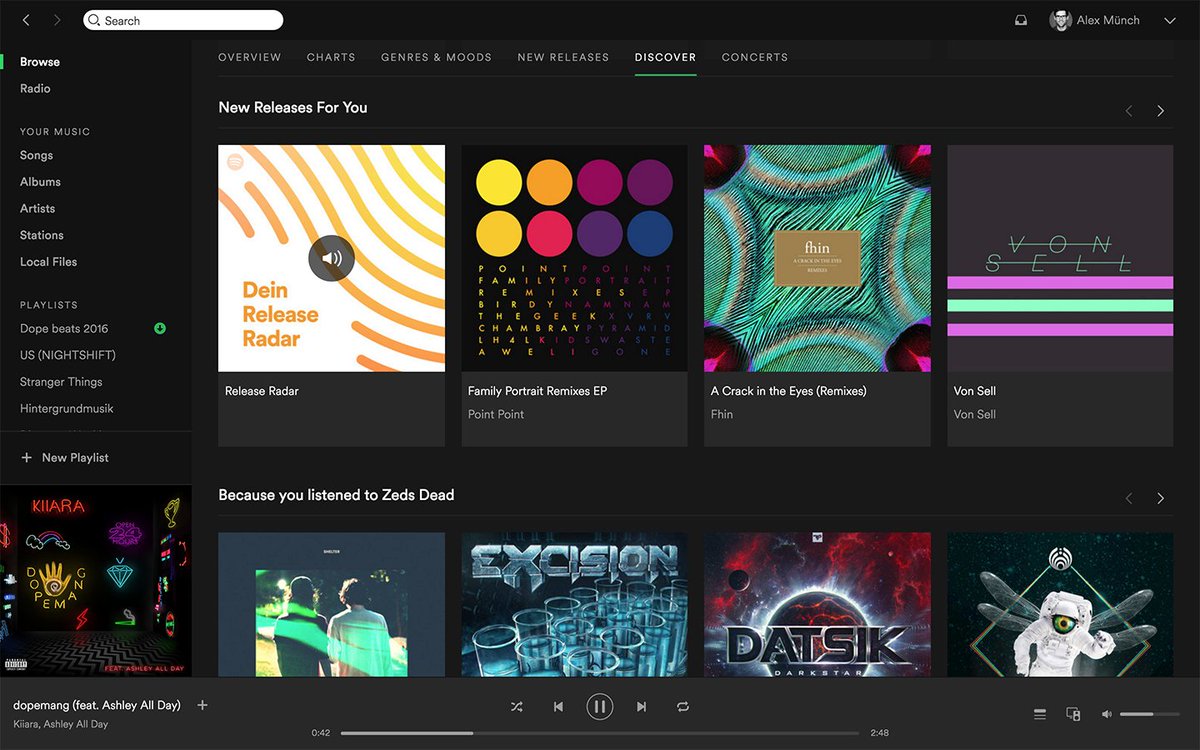Save dopemang with the plus icon

[x=202, y=705]
